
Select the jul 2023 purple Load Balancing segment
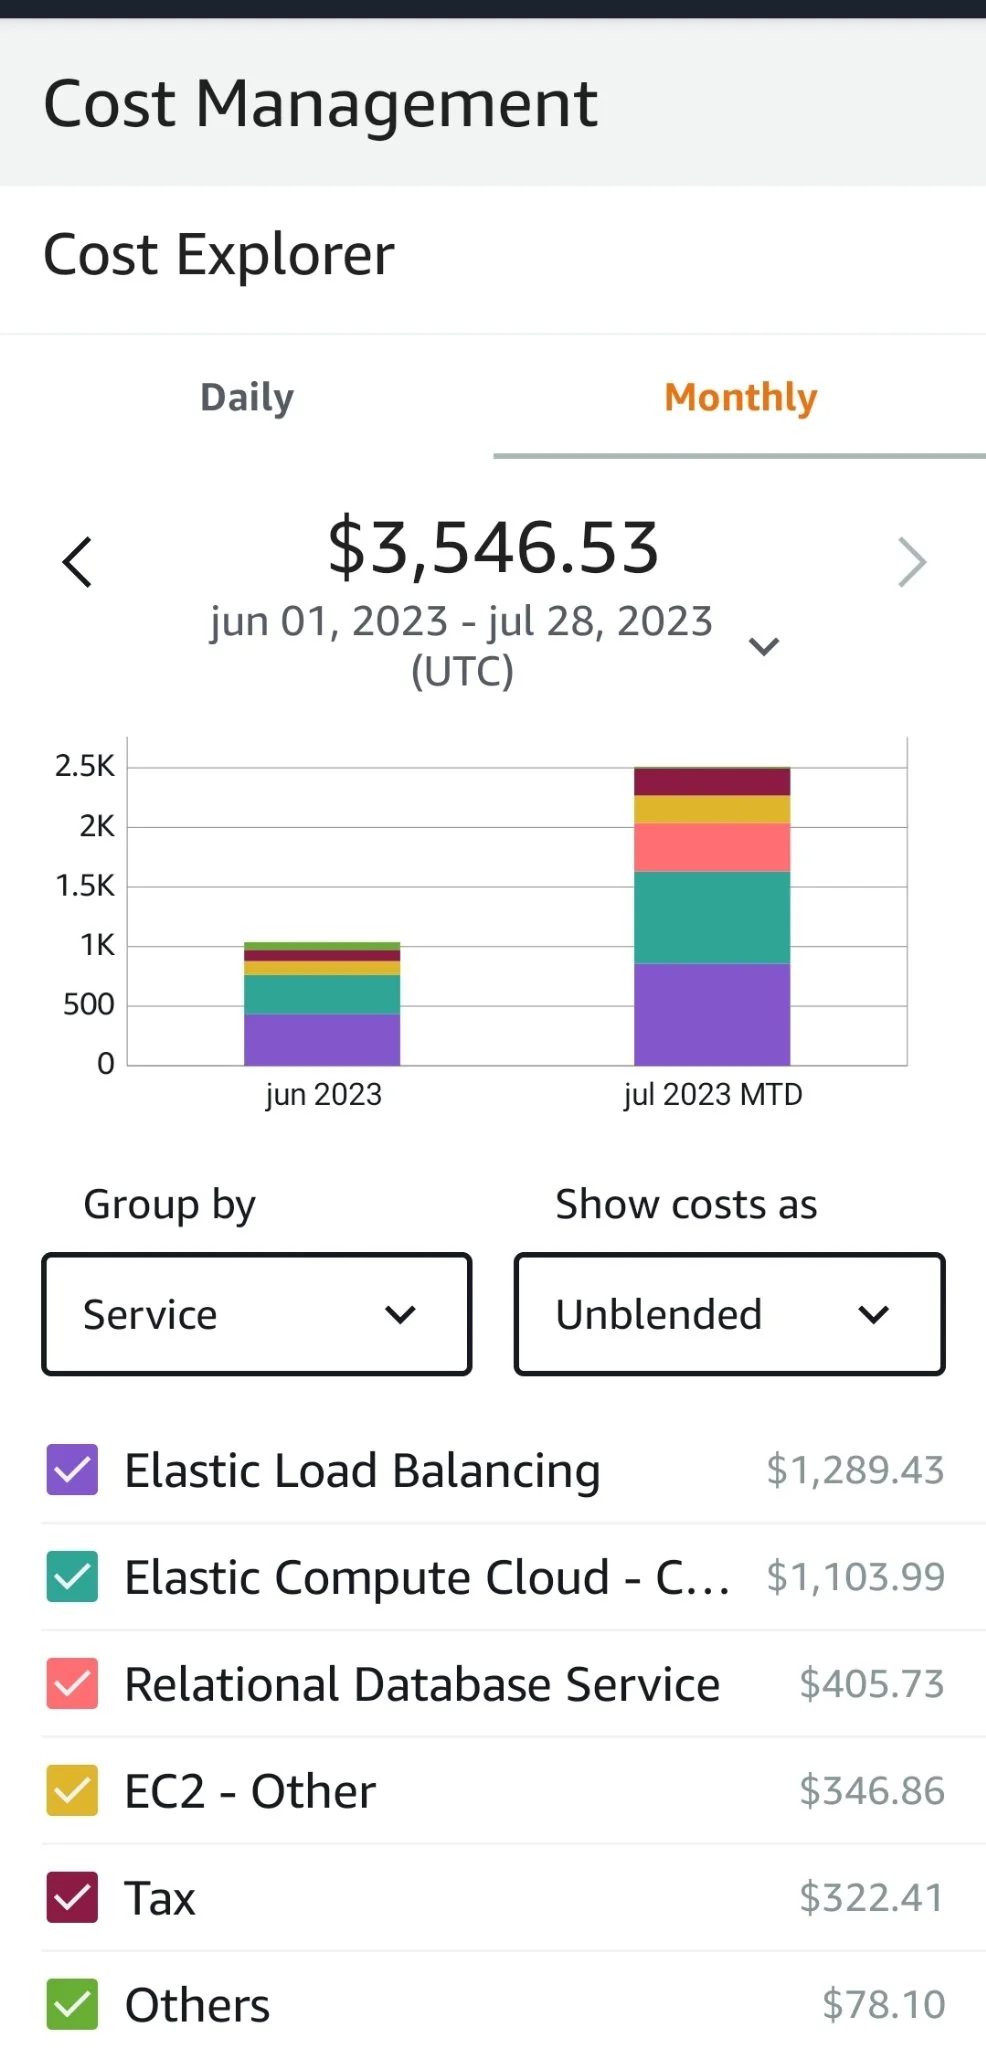pos(712,1014)
